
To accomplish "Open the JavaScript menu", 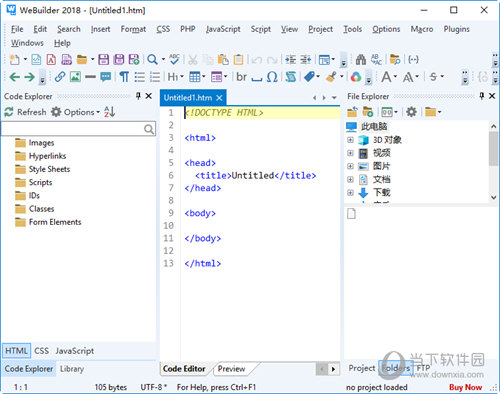I will click(x=223, y=29).
